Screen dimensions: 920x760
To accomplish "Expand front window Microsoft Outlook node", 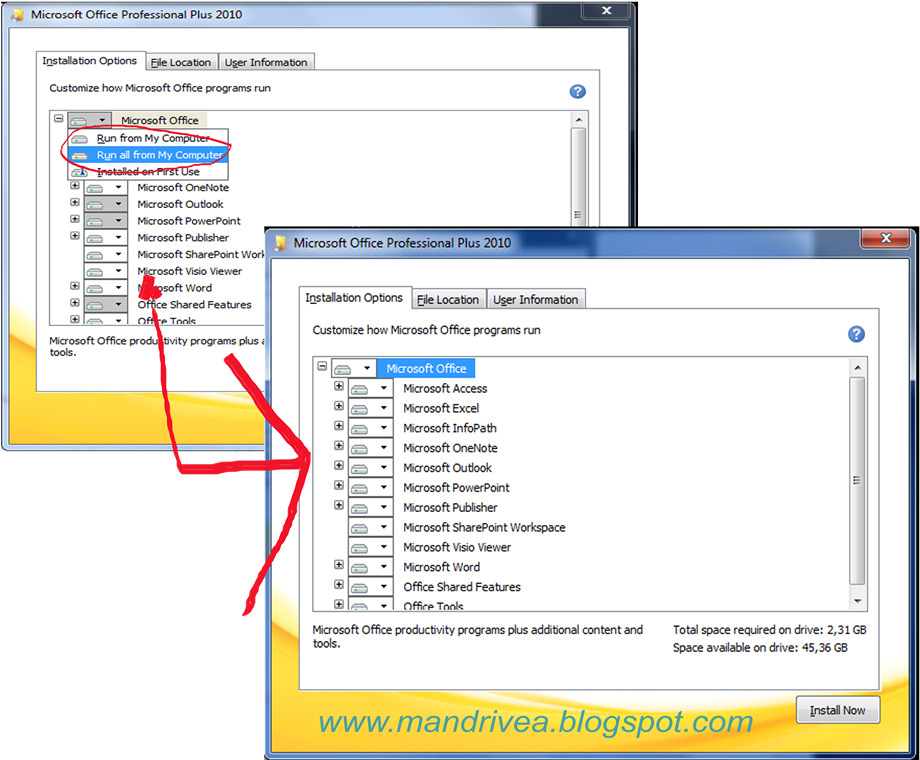I will [339, 465].
